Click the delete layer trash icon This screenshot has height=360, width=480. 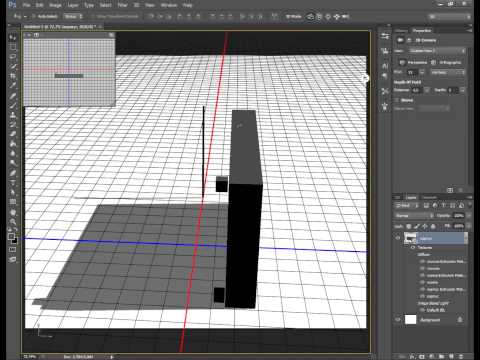pos(462,356)
